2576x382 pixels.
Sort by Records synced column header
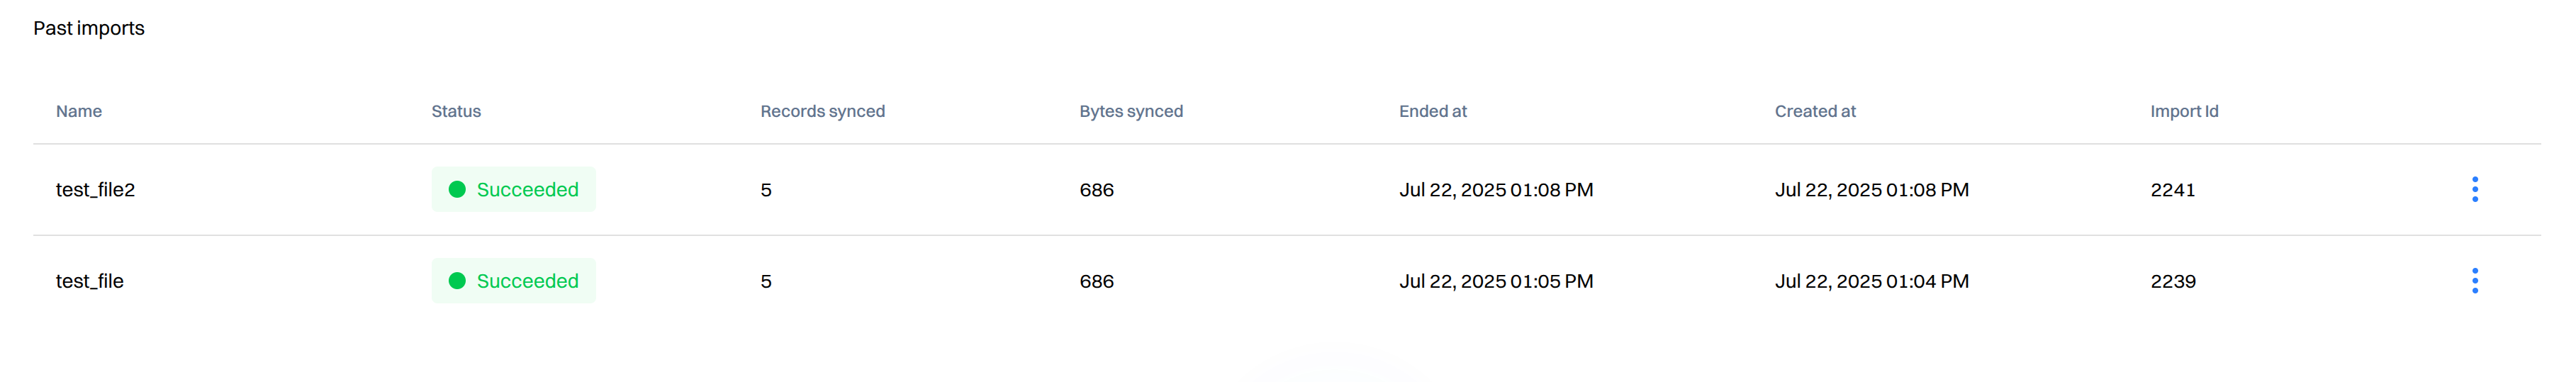(x=822, y=111)
